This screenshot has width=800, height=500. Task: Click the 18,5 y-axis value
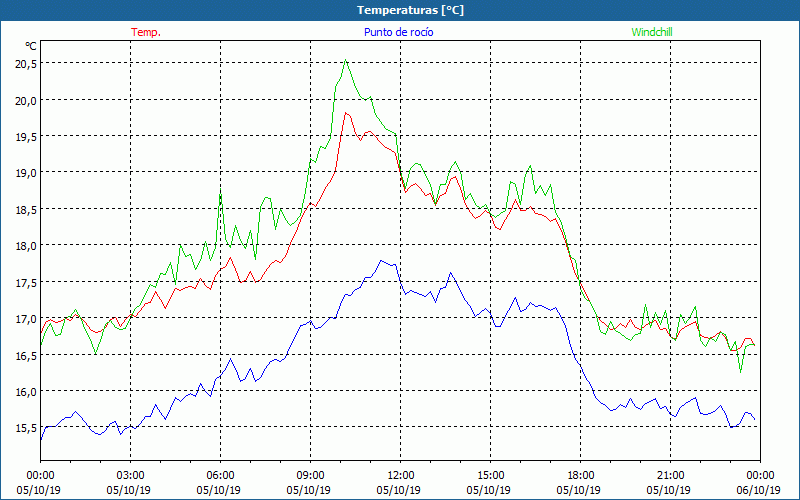click(26, 210)
